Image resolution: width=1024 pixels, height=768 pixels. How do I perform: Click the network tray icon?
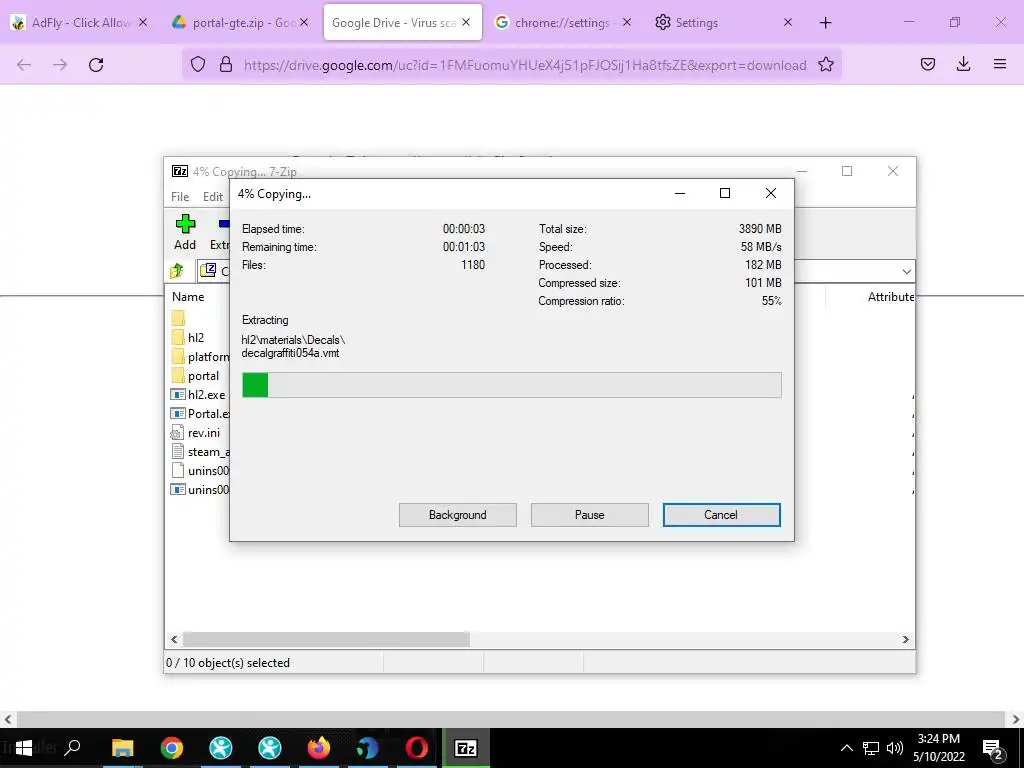(x=871, y=748)
